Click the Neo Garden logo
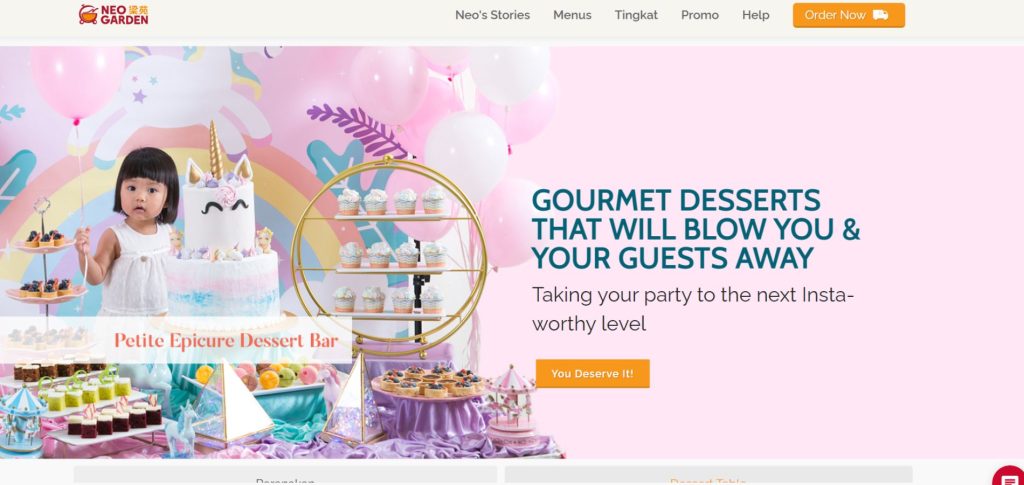The image size is (1024, 485). [113, 14]
